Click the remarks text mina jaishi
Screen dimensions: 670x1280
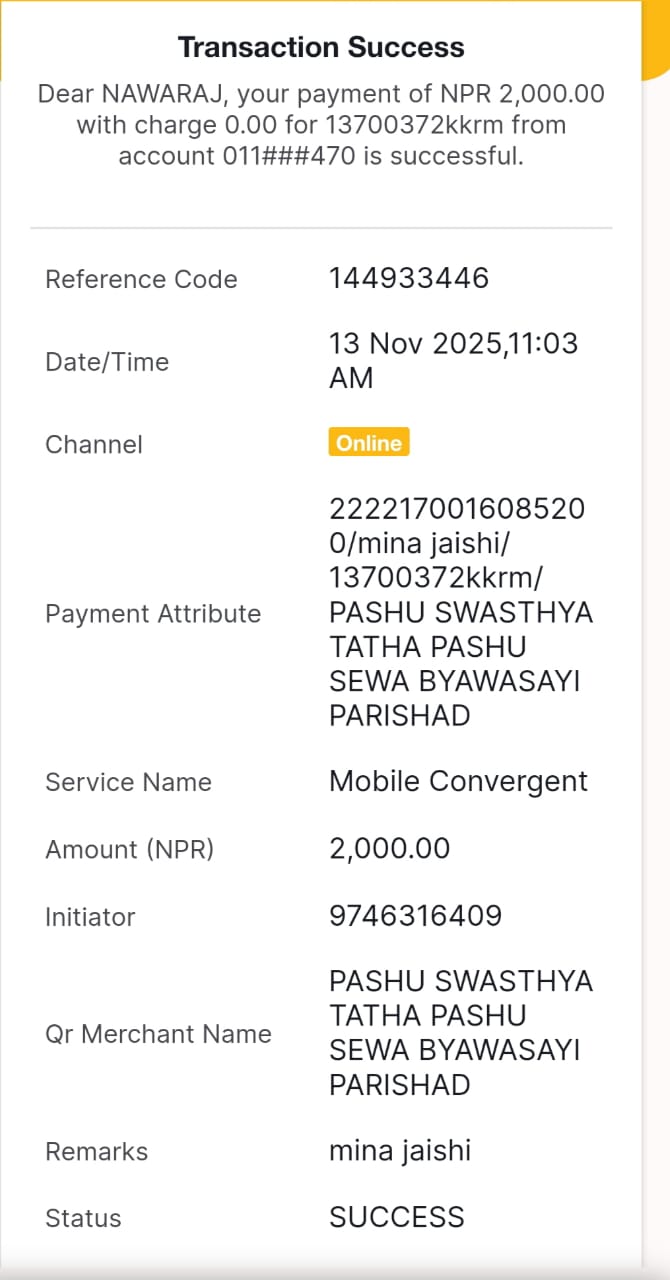coord(400,1151)
